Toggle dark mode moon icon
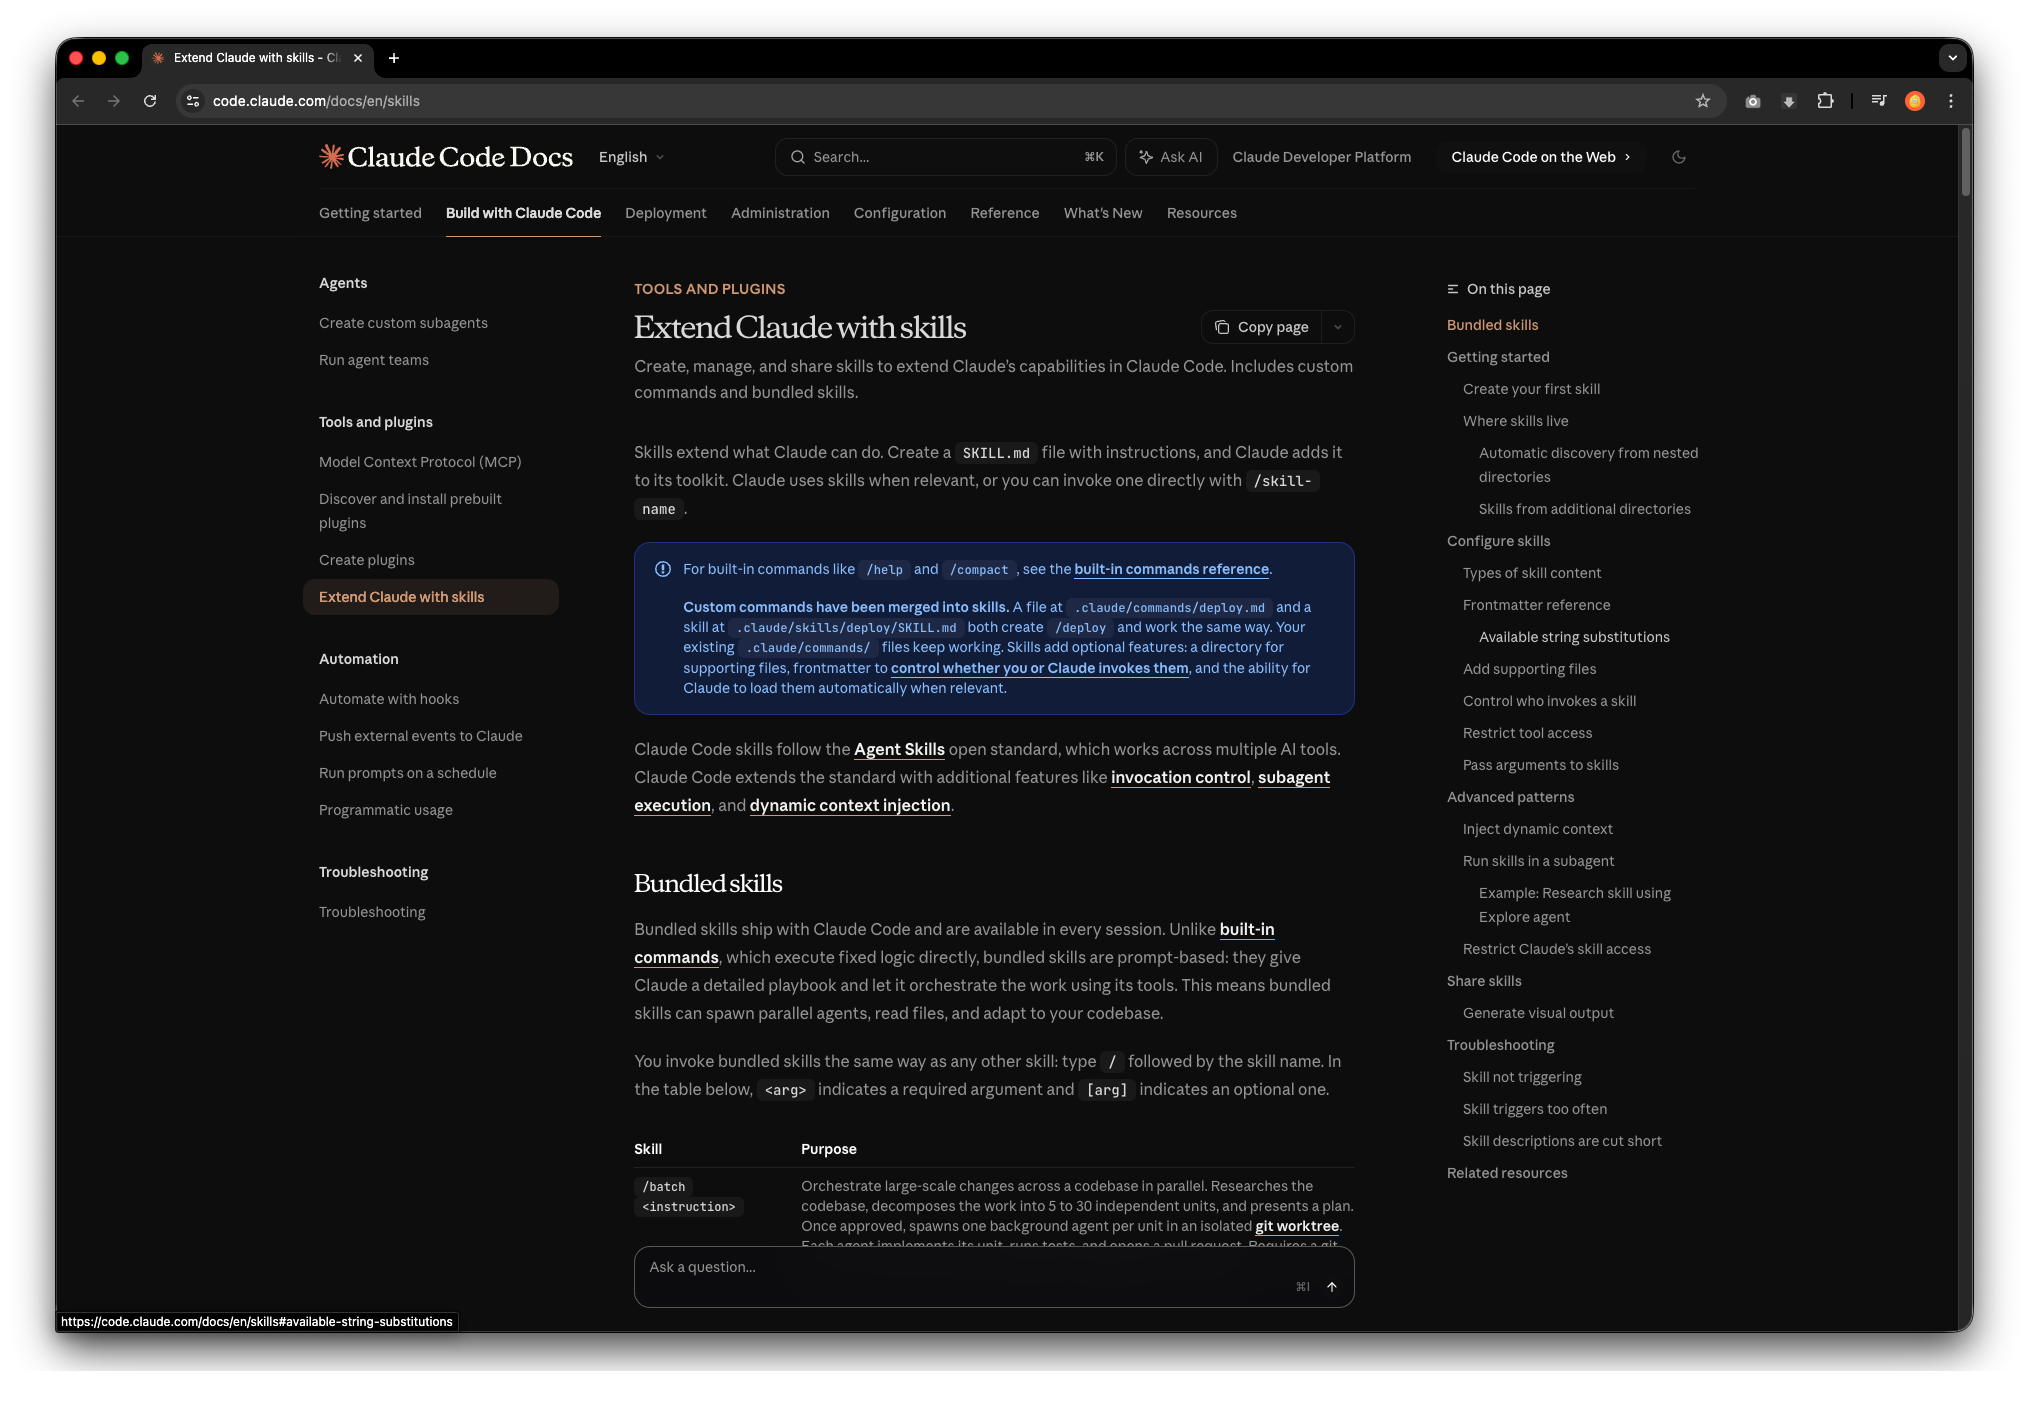Viewport: 2029px width, 1406px height. point(1679,157)
